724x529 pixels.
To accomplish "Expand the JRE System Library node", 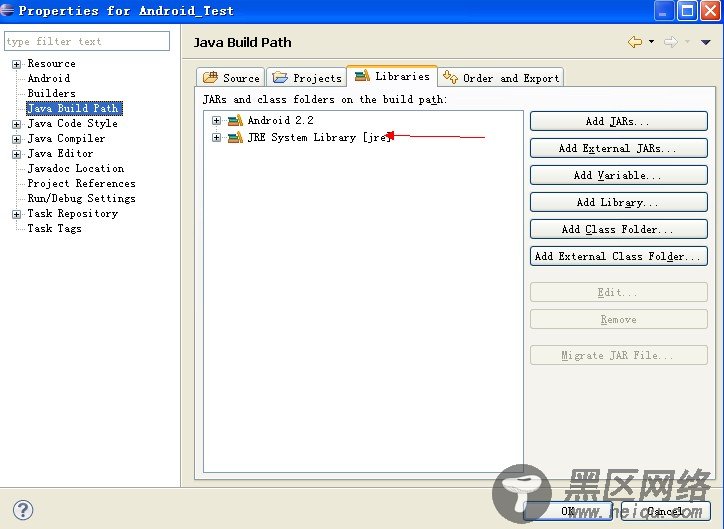I will click(216, 137).
